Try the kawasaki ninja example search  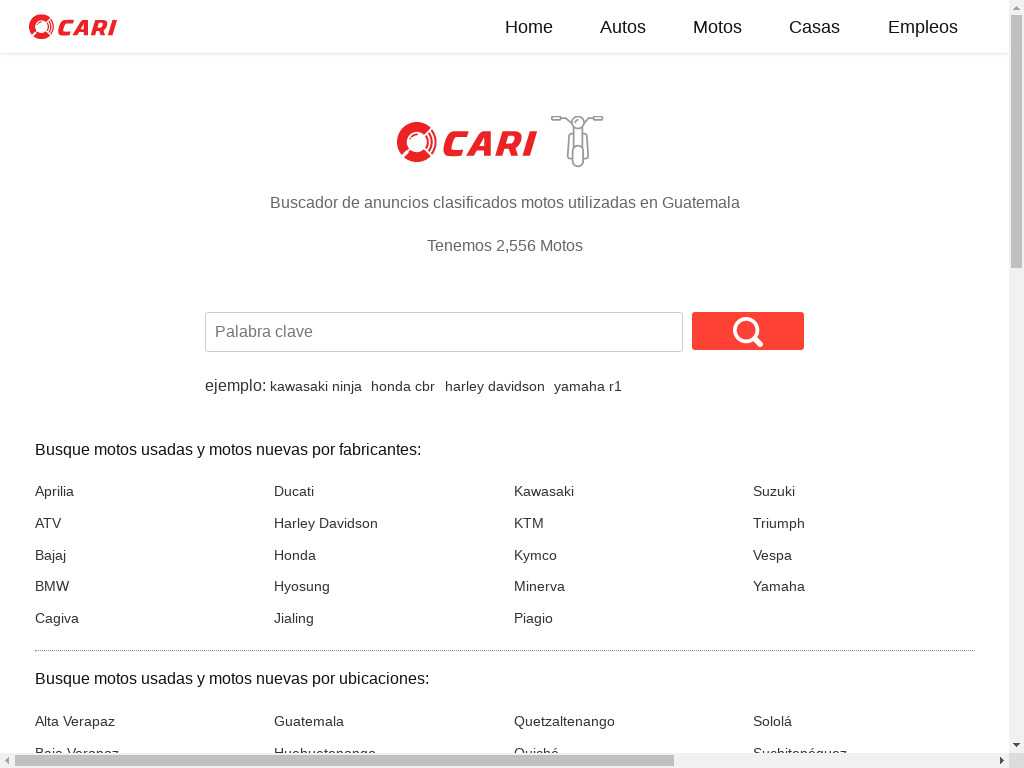pyautogui.click(x=315, y=387)
